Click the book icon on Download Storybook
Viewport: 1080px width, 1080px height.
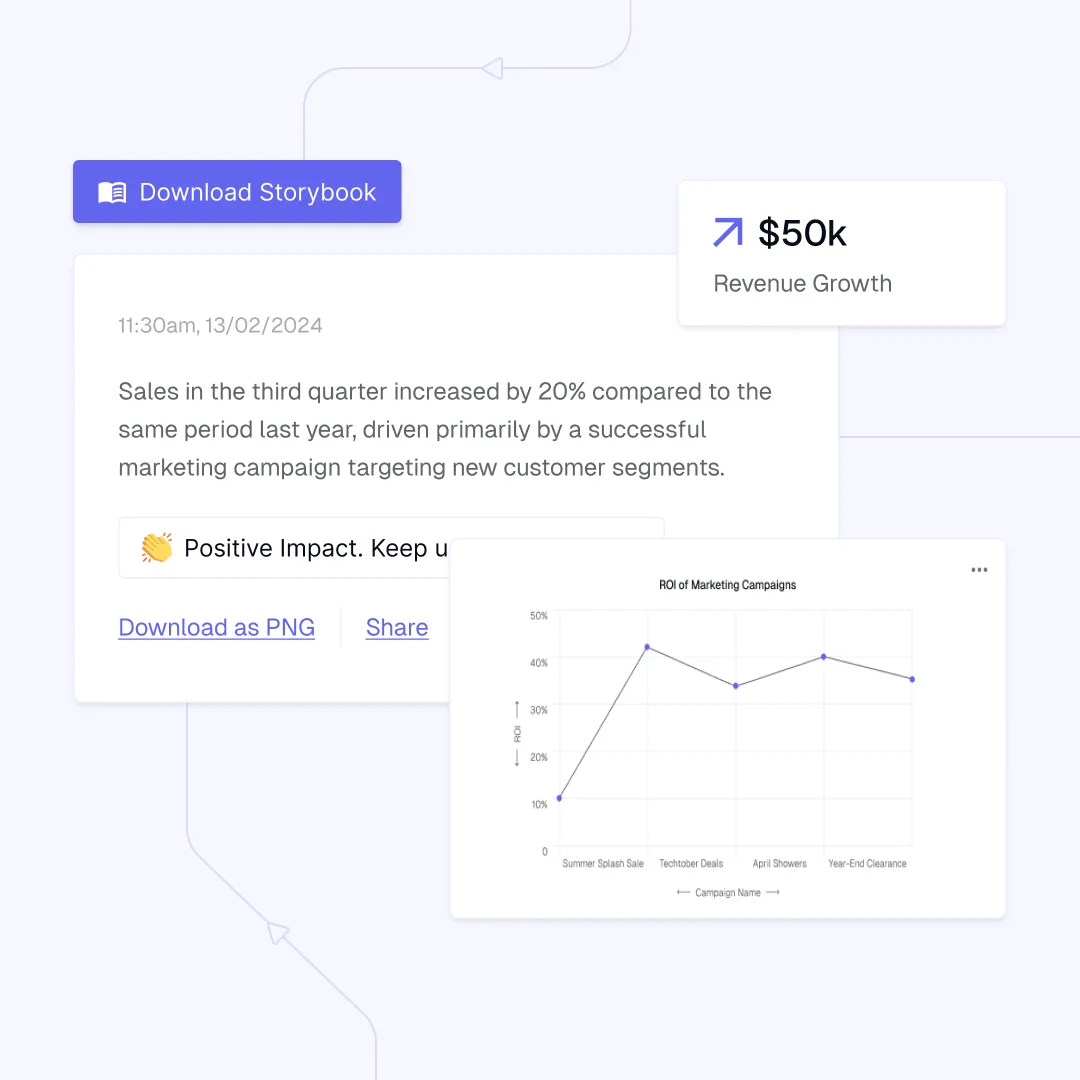point(112,193)
